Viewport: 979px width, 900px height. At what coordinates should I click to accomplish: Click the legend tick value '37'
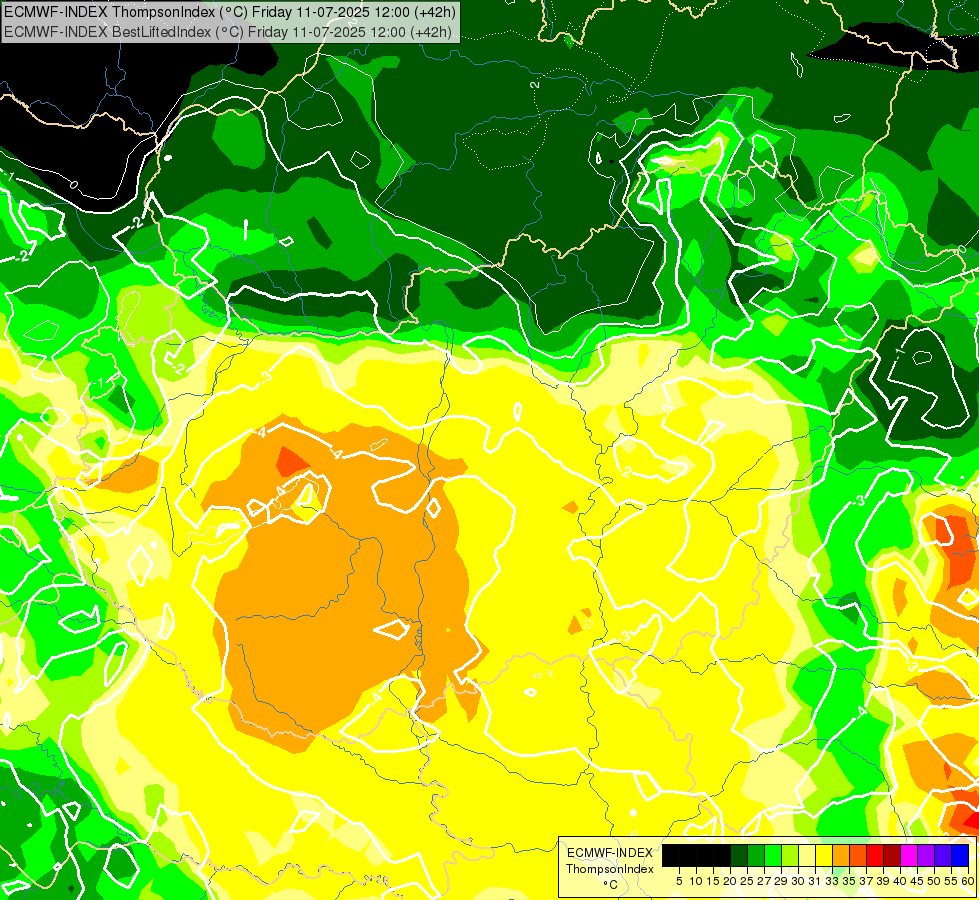pyautogui.click(x=866, y=881)
